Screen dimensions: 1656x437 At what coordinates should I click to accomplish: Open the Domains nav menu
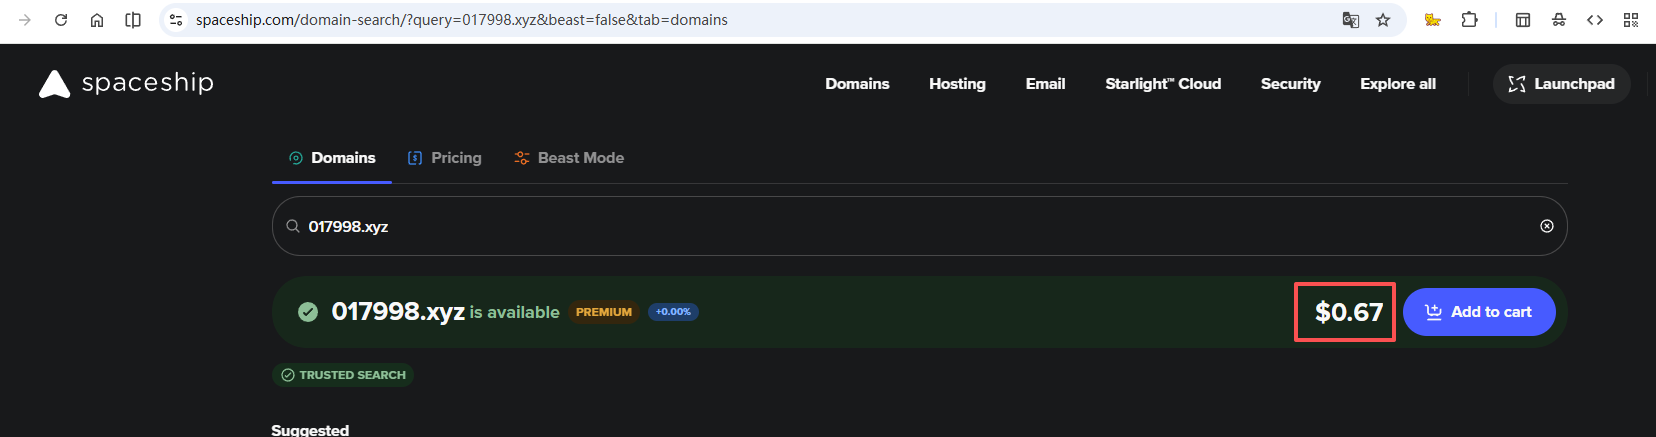point(857,84)
